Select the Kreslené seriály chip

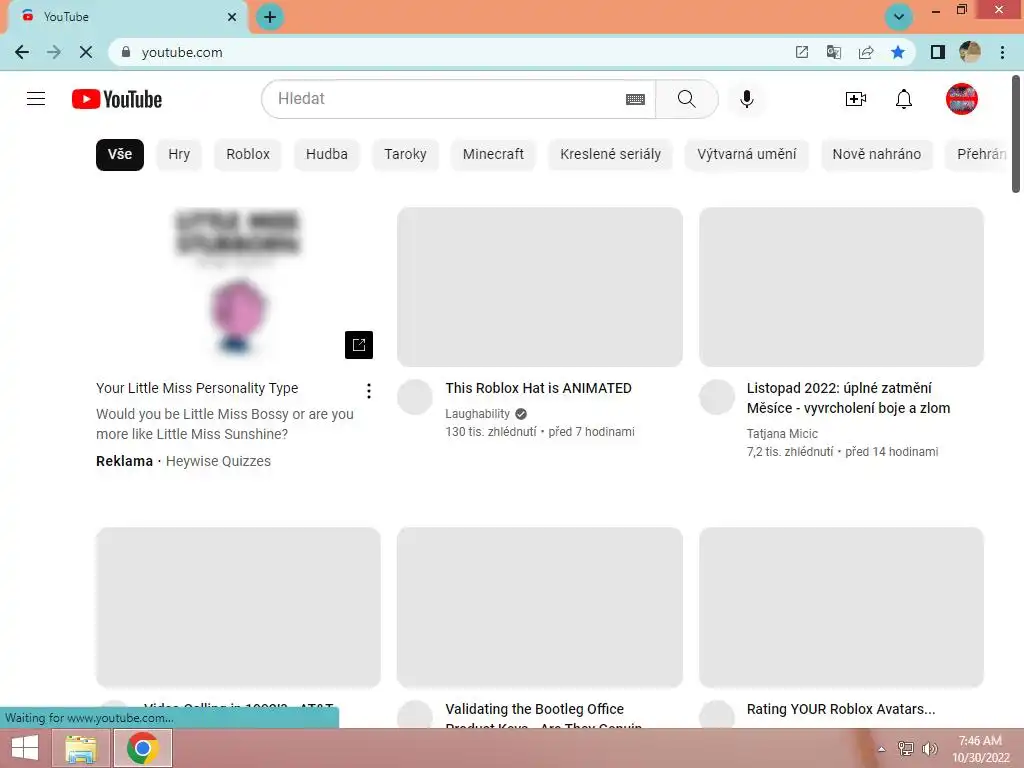click(x=610, y=155)
